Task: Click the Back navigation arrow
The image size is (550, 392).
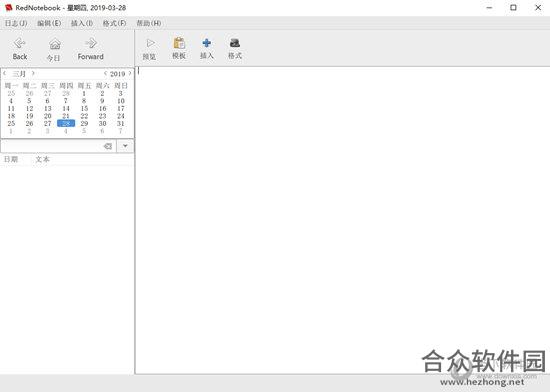Action: point(20,43)
